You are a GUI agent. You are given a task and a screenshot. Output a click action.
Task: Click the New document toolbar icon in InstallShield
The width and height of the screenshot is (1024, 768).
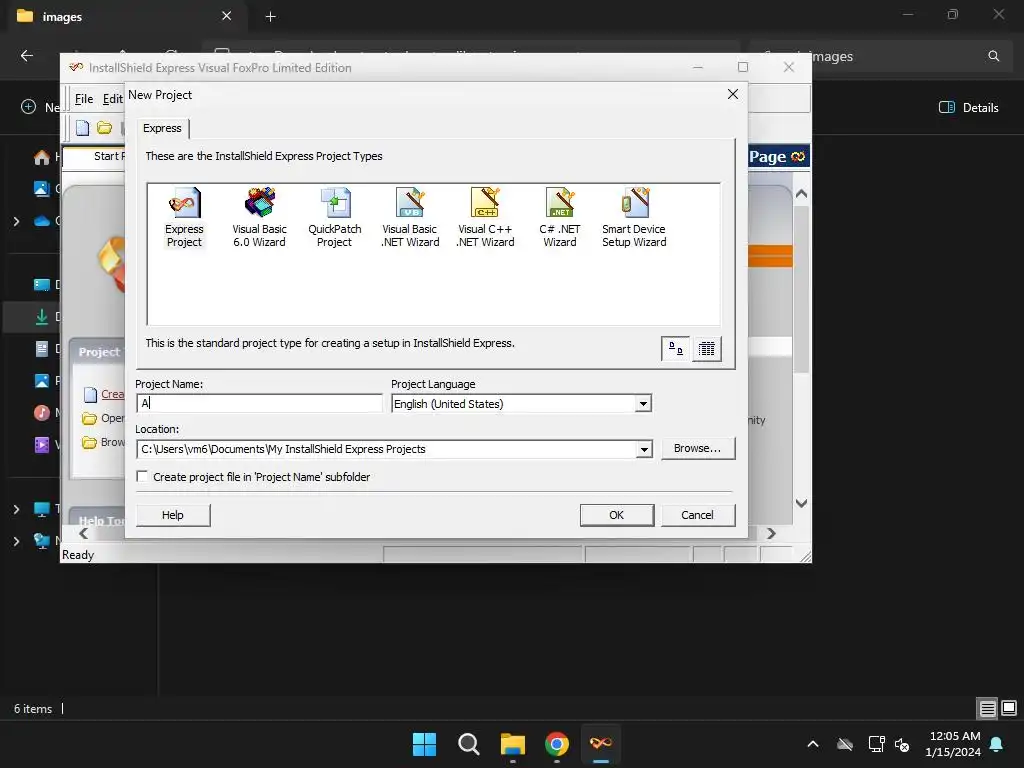pos(82,128)
